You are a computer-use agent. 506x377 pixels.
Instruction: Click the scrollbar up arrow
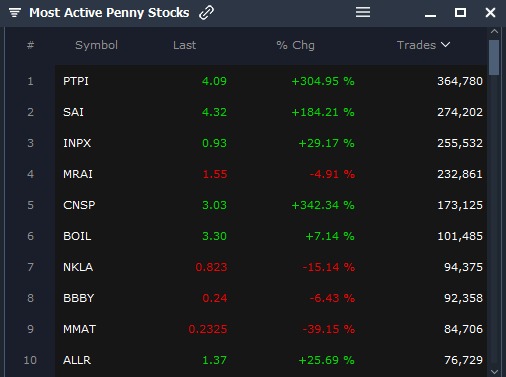[x=494, y=31]
